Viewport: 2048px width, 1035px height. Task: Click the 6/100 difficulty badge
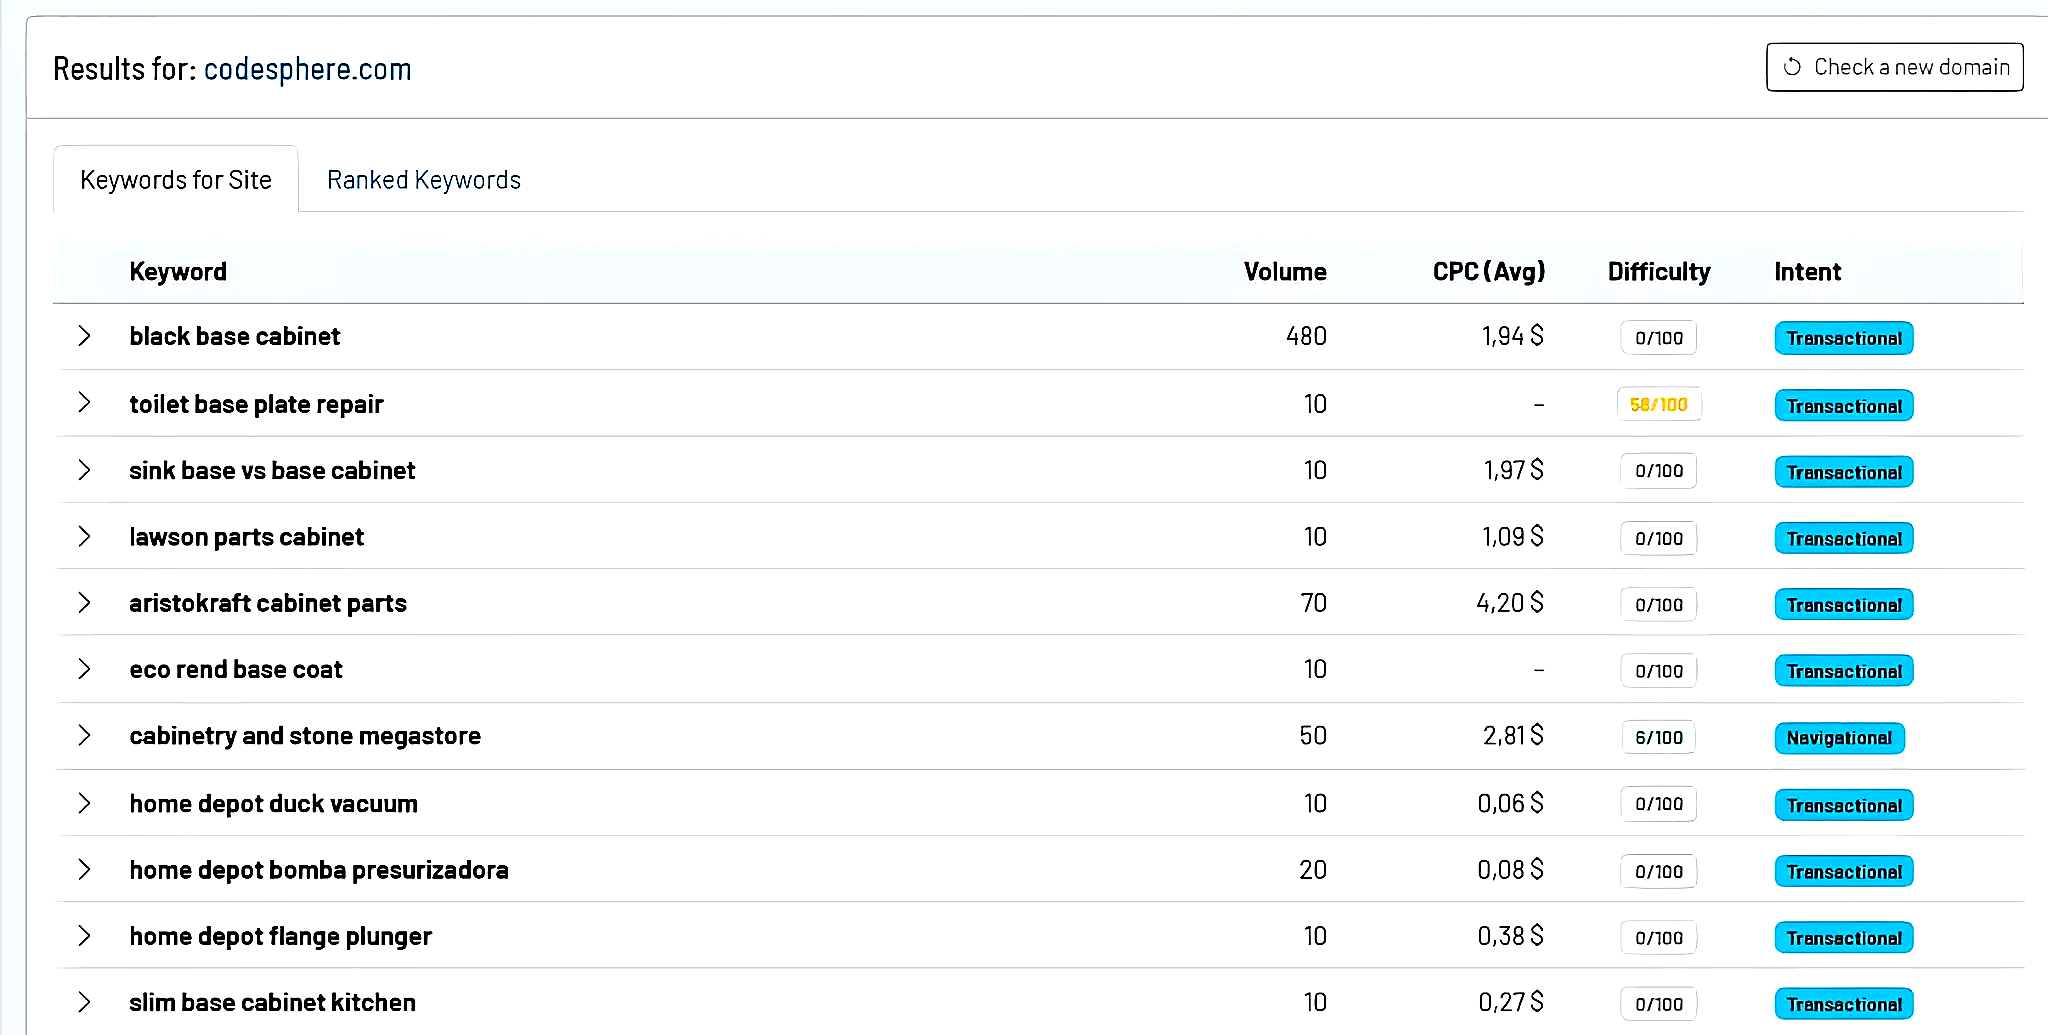click(1659, 737)
